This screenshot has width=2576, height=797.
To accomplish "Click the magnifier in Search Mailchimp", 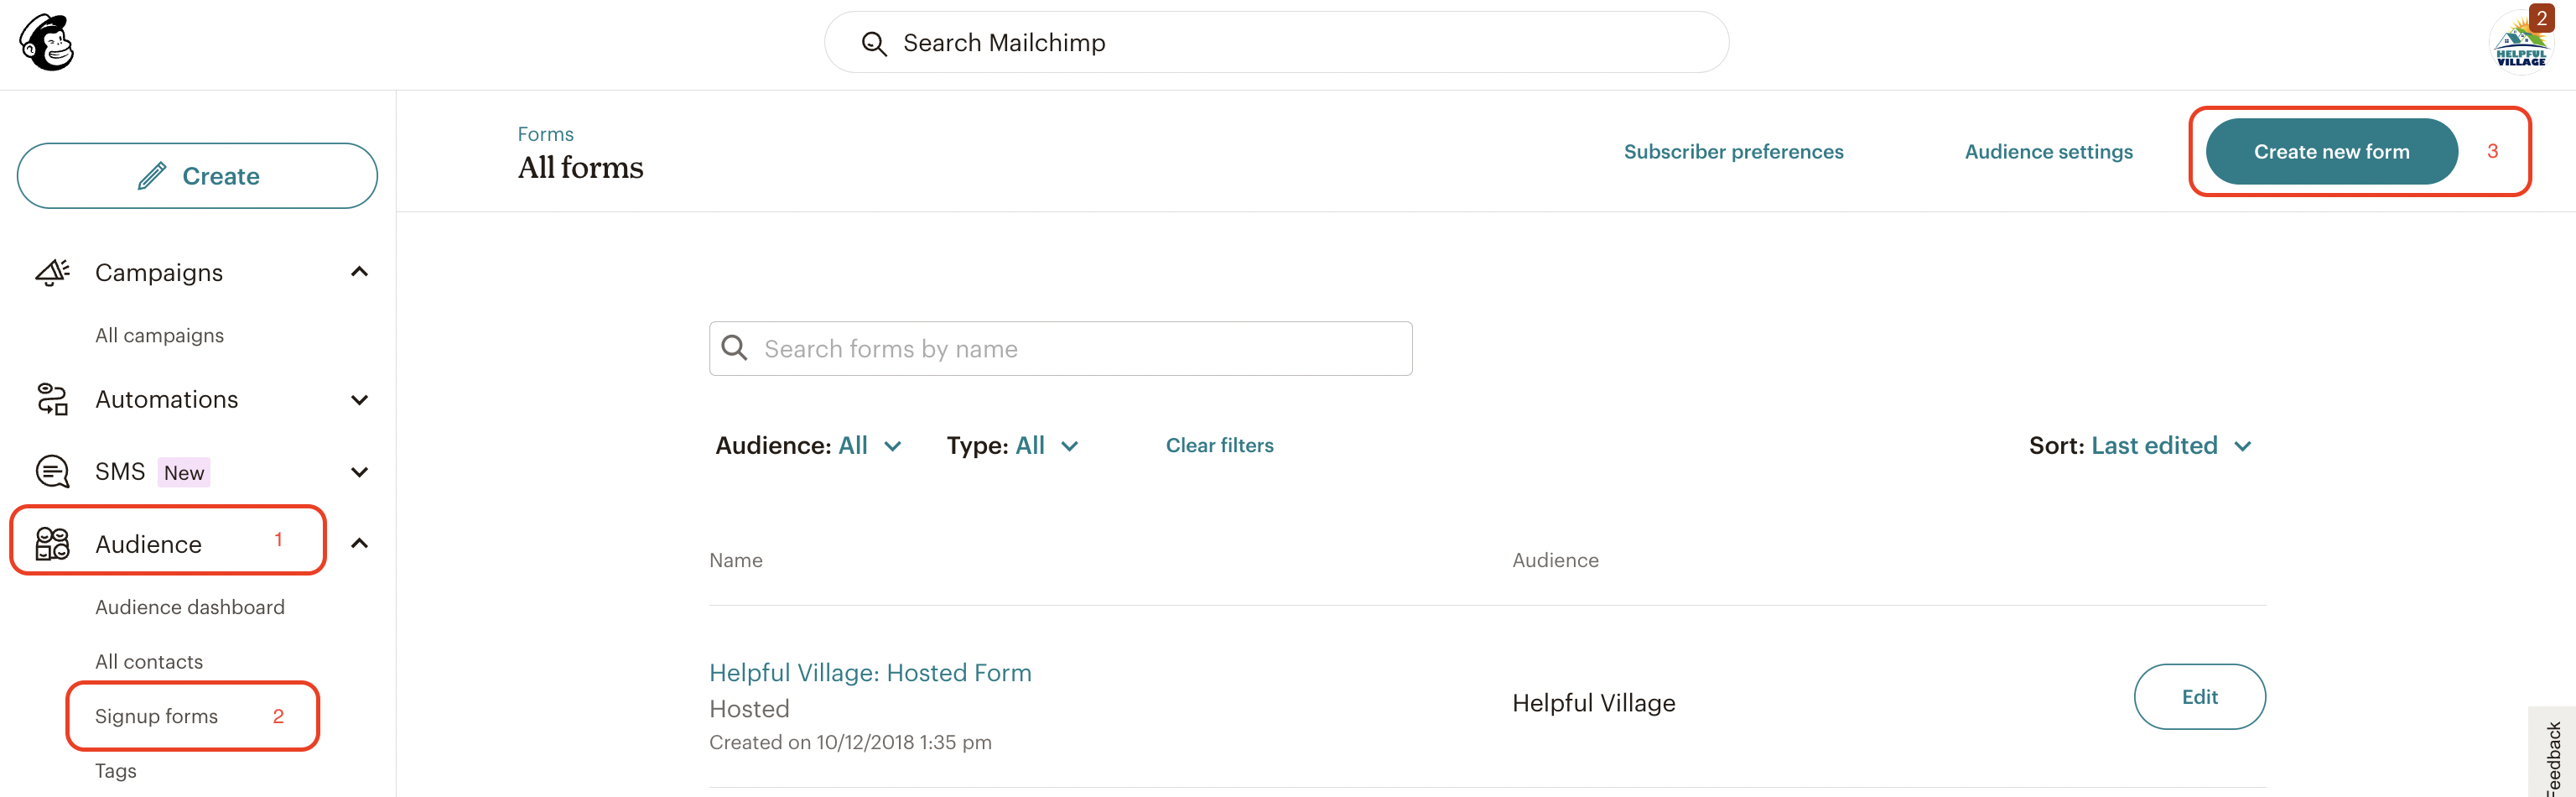I will coord(874,43).
